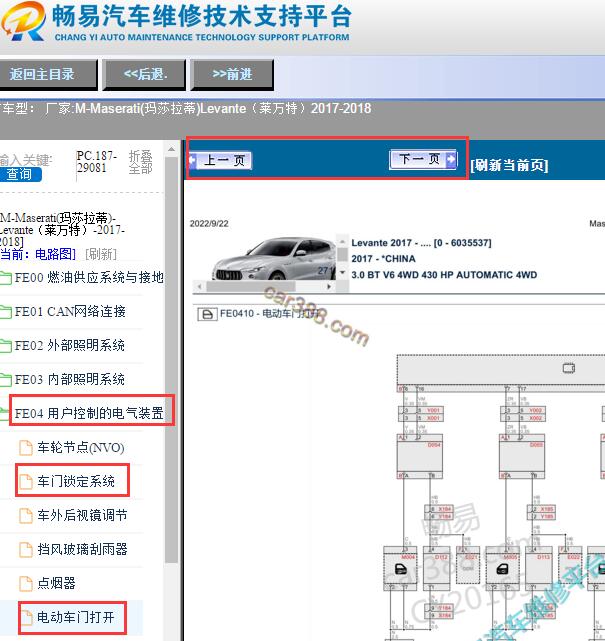Click folder icon beside FE03
Screen dimensions: 605x641
click(5, 380)
